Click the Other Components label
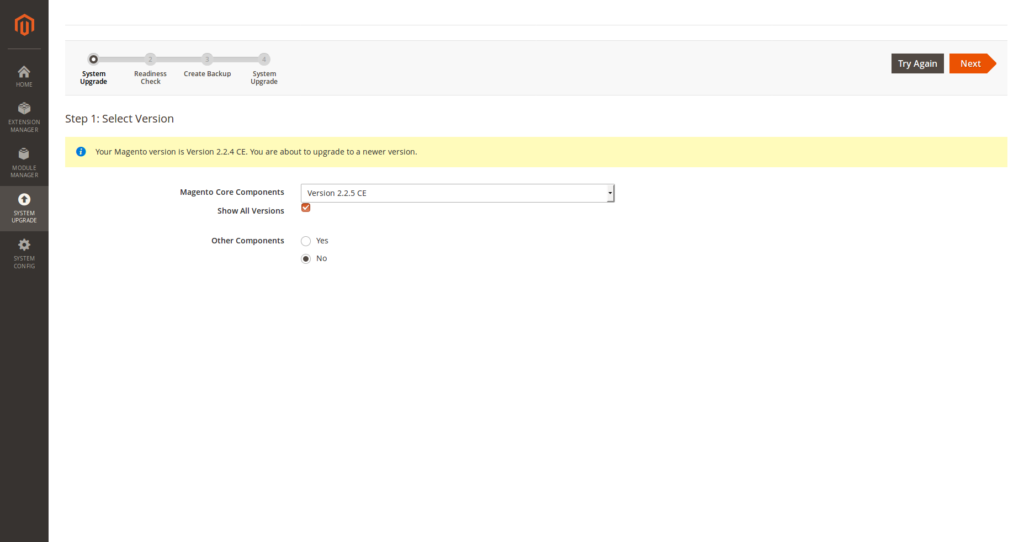 (x=248, y=241)
